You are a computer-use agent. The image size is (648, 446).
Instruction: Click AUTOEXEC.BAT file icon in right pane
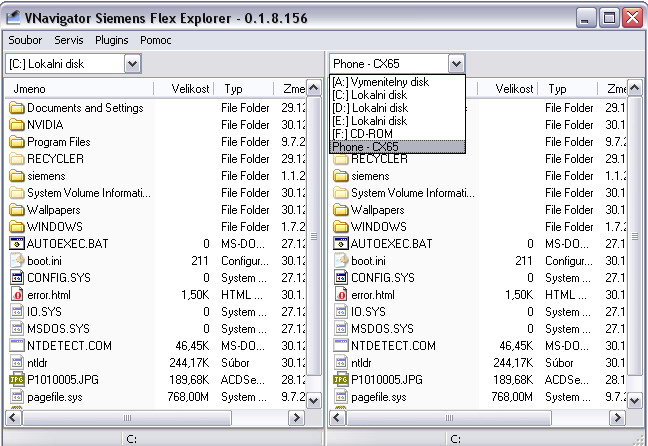pyautogui.click(x=341, y=243)
